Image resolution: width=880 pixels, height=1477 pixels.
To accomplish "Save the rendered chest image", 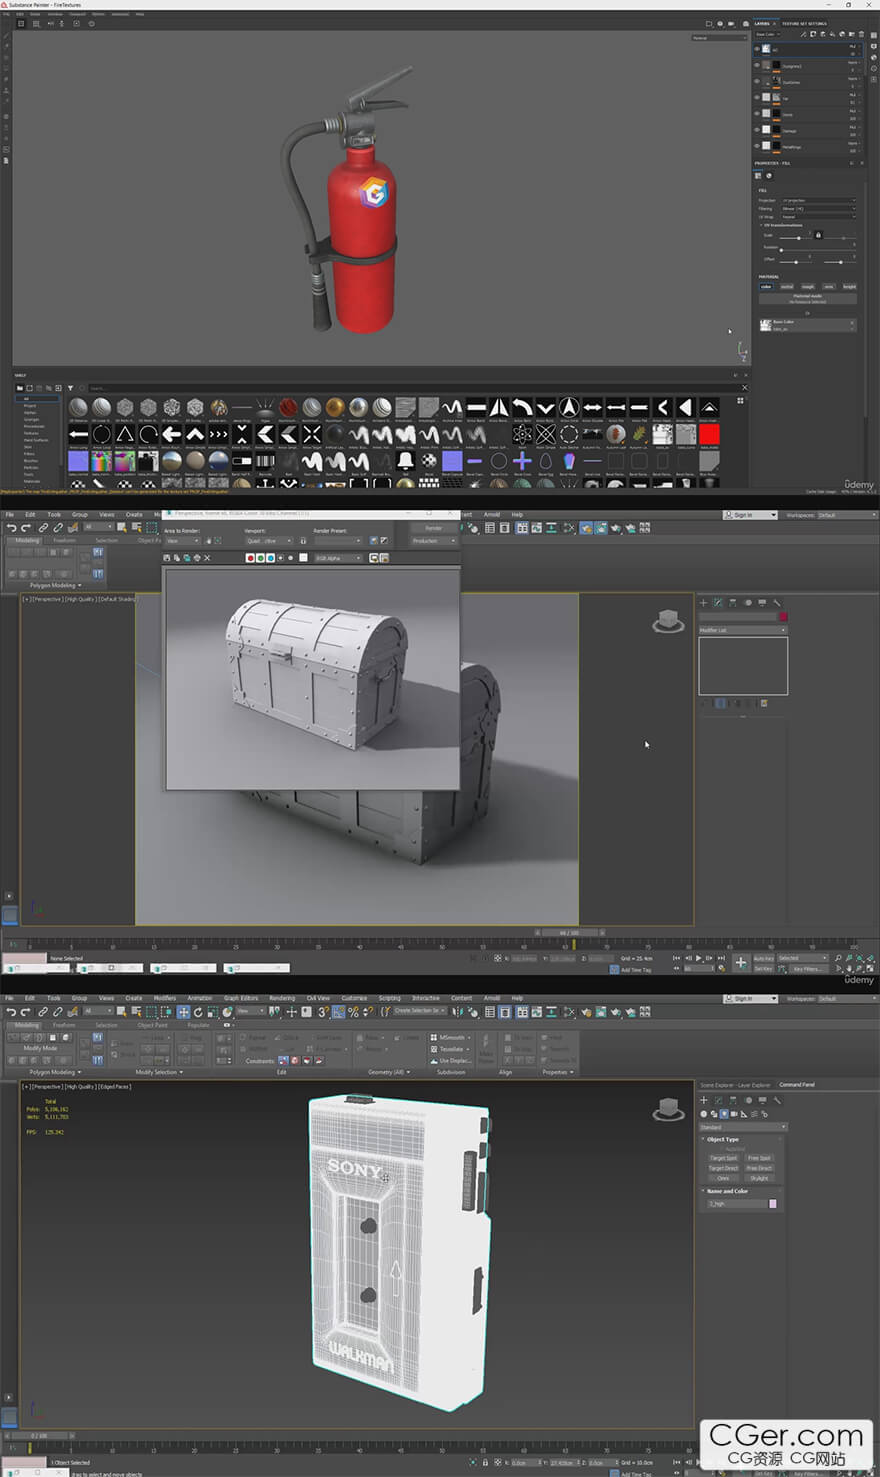I will point(167,557).
